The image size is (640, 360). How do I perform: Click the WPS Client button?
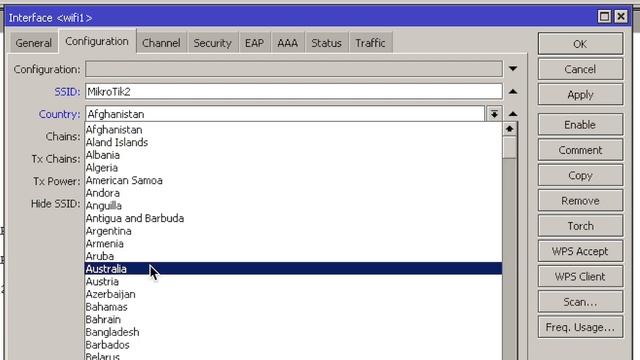point(580,277)
